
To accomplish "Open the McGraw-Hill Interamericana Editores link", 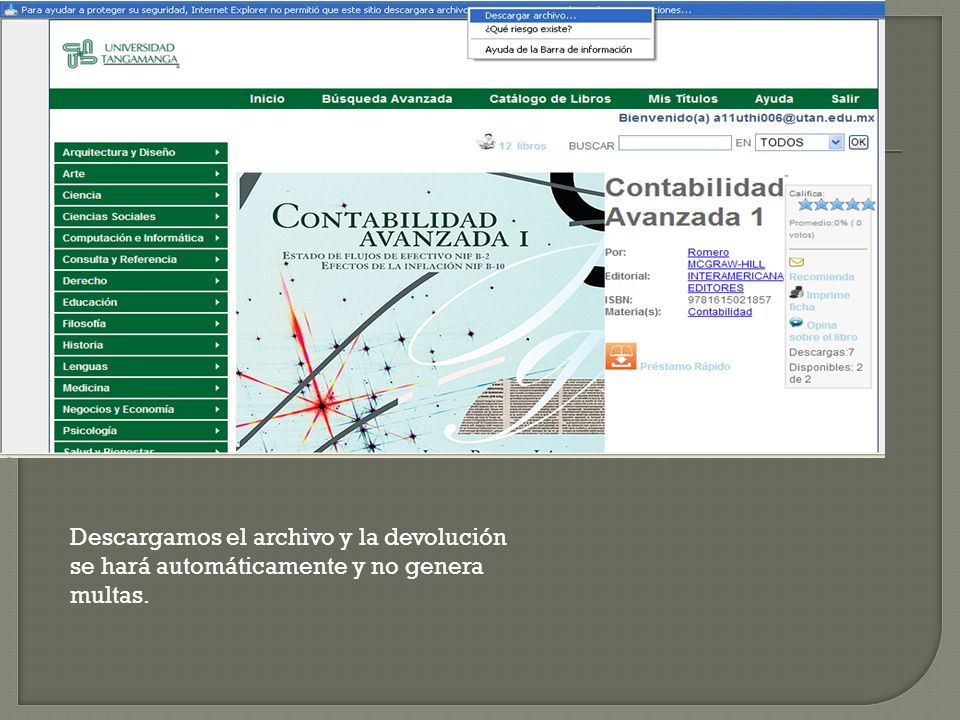I will [735, 276].
